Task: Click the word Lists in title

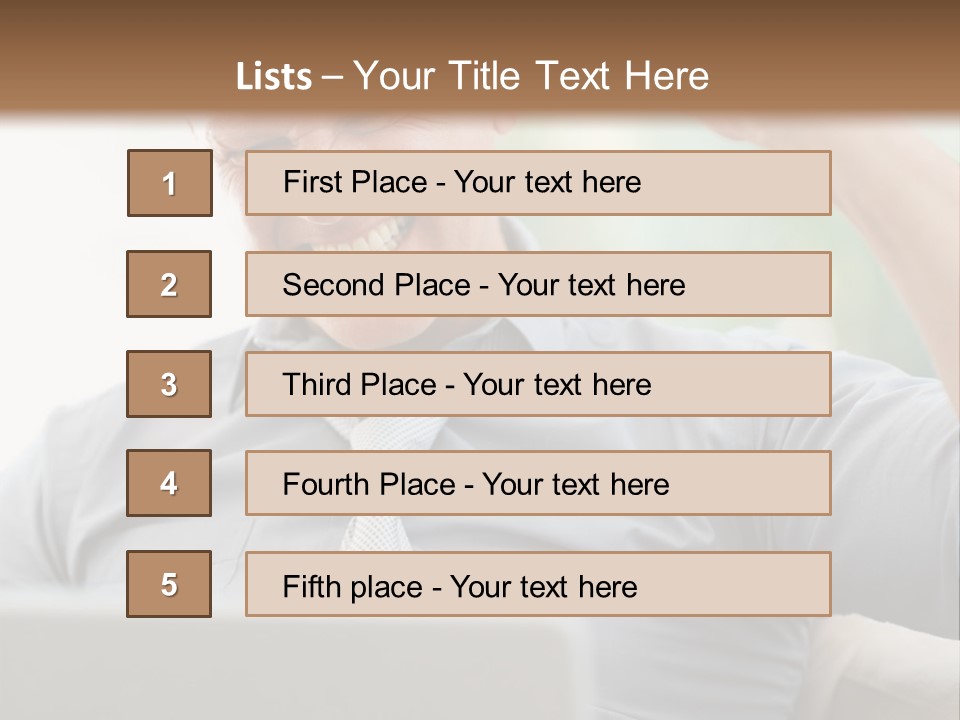Action: tap(274, 77)
